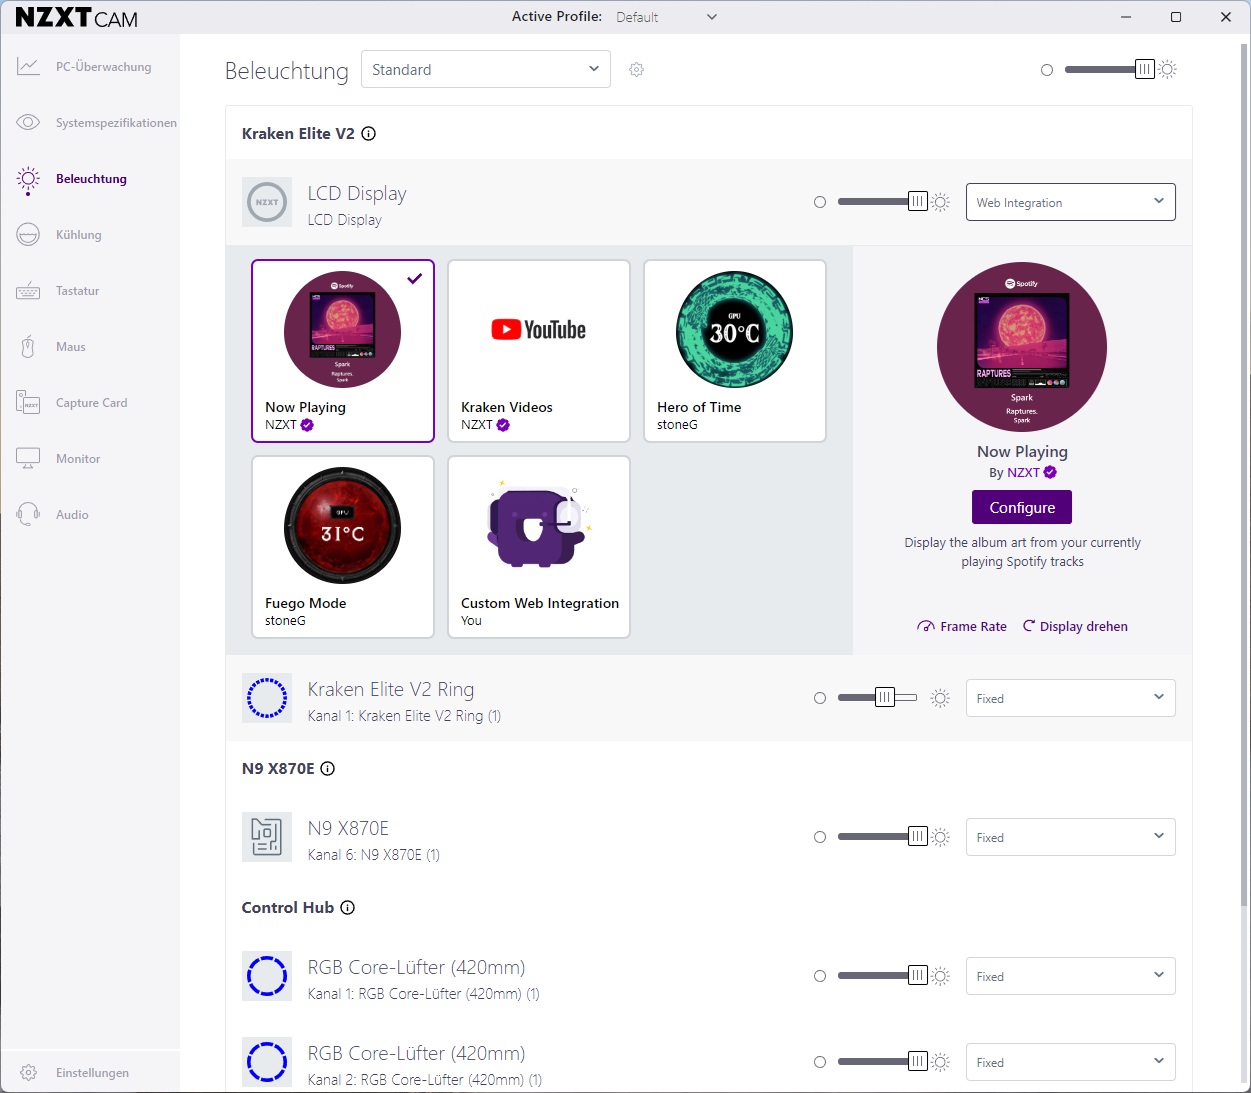The height and width of the screenshot is (1093, 1251).
Task: Go to PC-Überwachung in the sidebar
Action: click(90, 67)
